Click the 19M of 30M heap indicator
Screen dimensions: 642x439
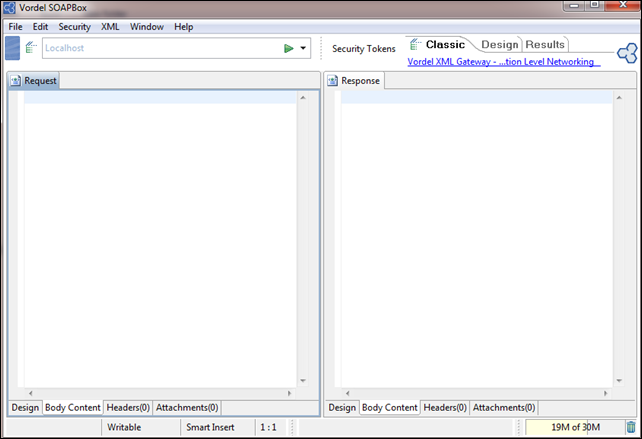[x=575, y=427]
